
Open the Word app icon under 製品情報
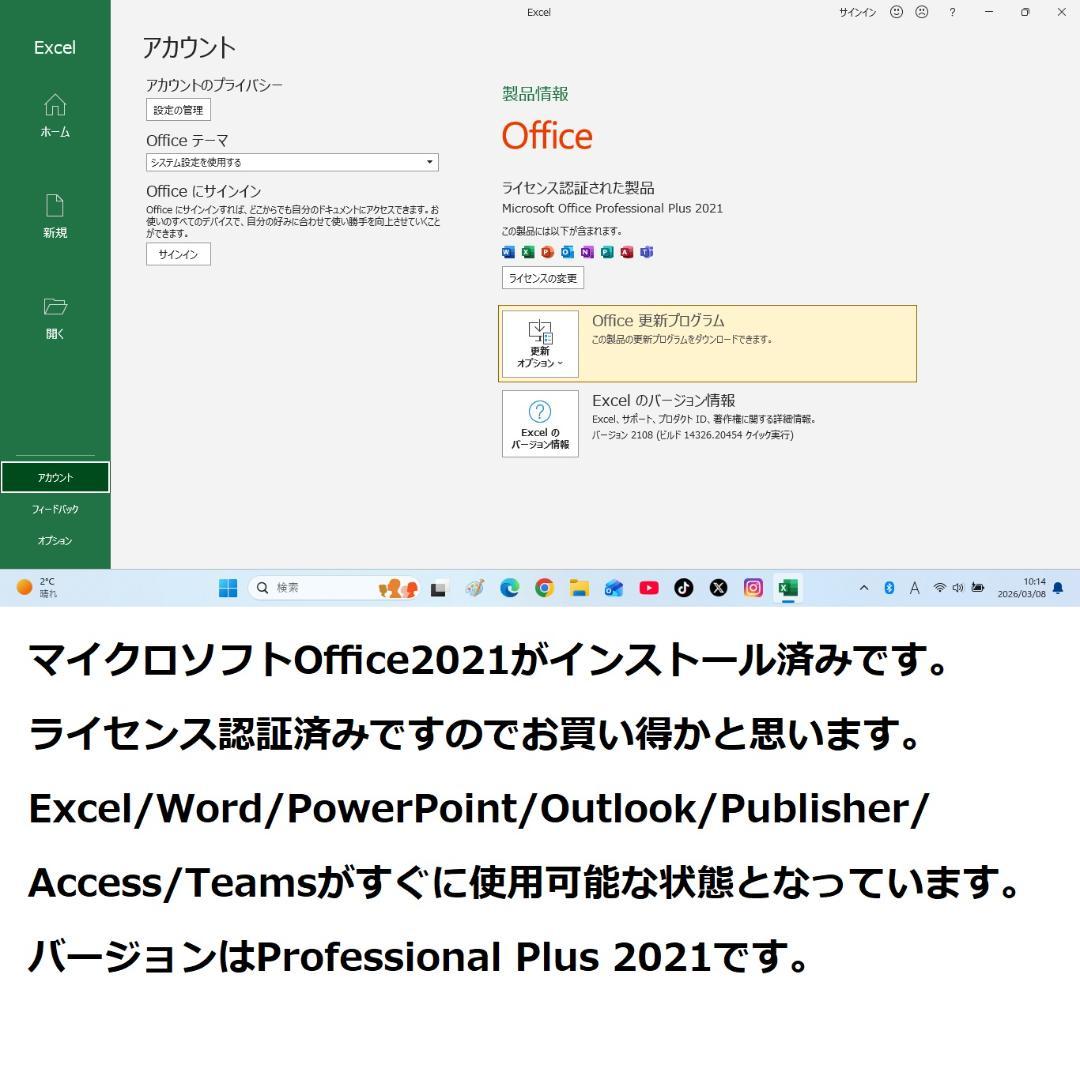point(508,252)
